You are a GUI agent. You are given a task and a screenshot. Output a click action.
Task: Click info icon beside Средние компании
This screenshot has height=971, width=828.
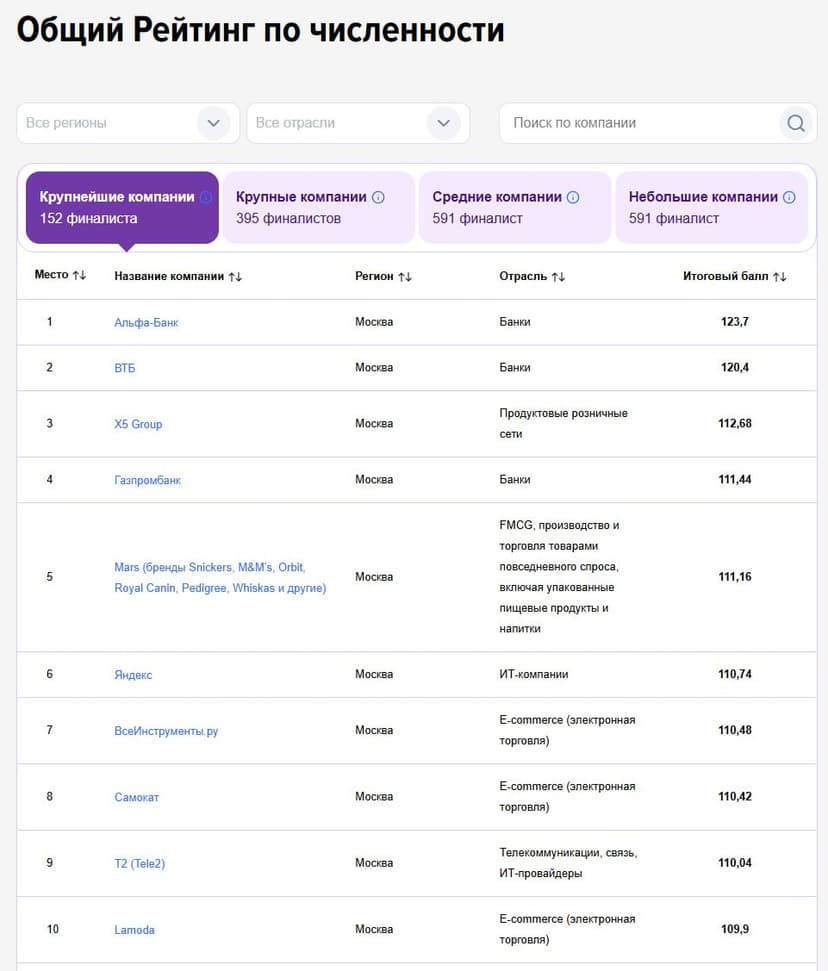tap(573, 197)
